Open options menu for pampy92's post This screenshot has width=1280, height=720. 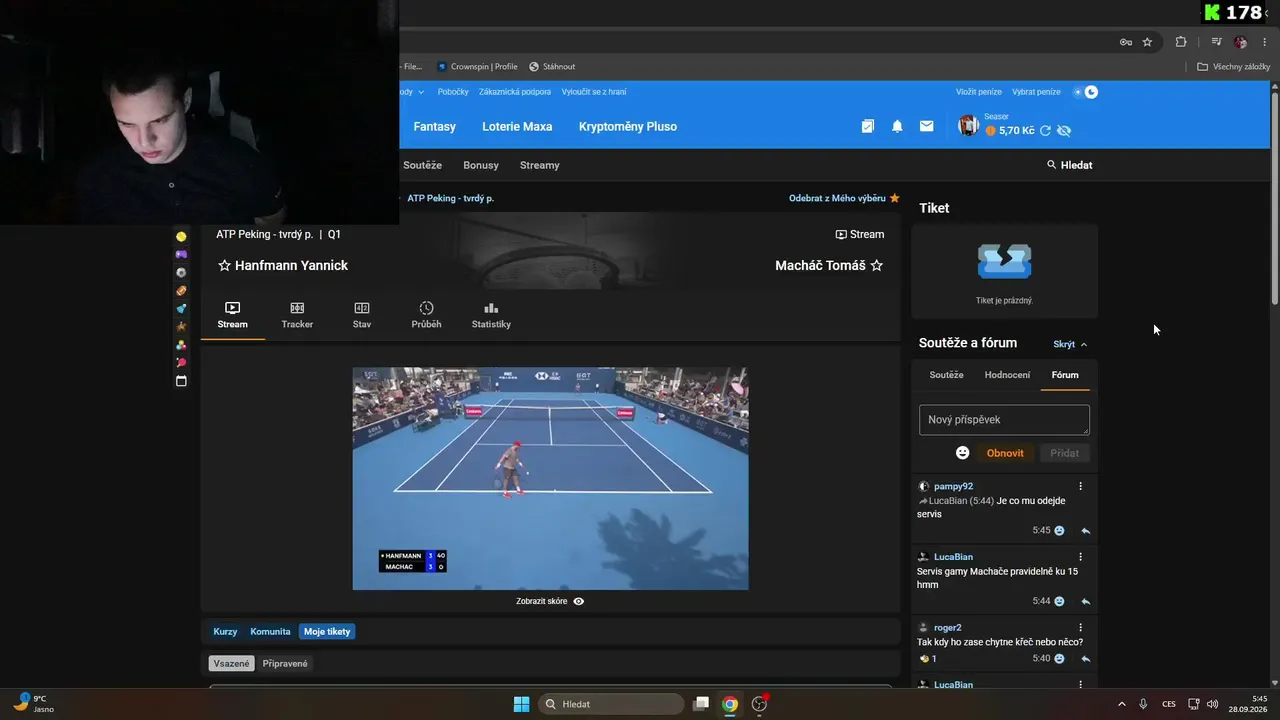(1080, 487)
